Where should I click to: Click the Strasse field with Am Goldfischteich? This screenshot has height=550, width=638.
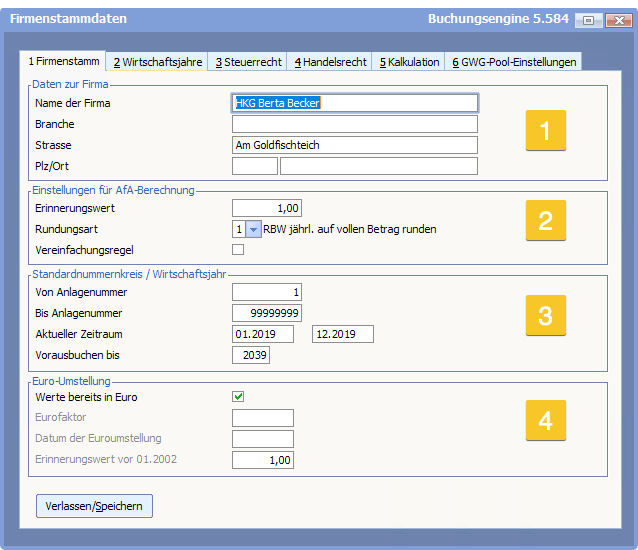[x=355, y=145]
